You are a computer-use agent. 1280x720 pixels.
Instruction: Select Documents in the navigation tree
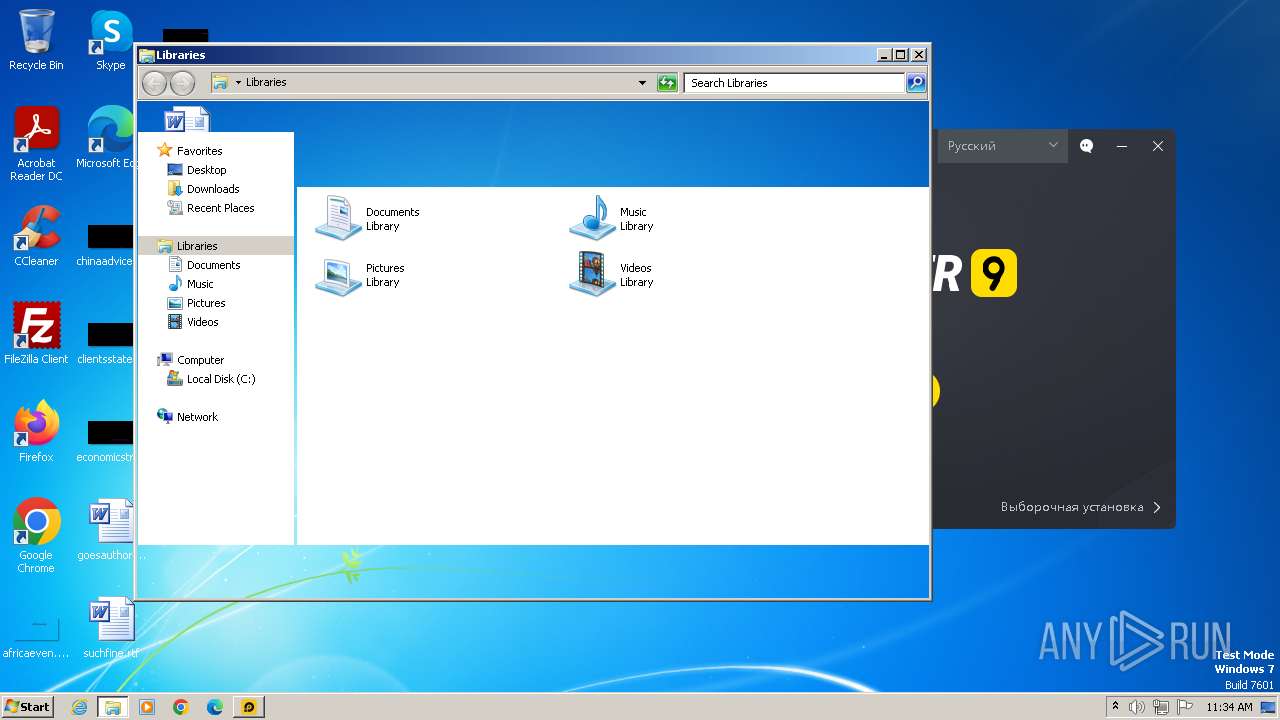coord(213,265)
